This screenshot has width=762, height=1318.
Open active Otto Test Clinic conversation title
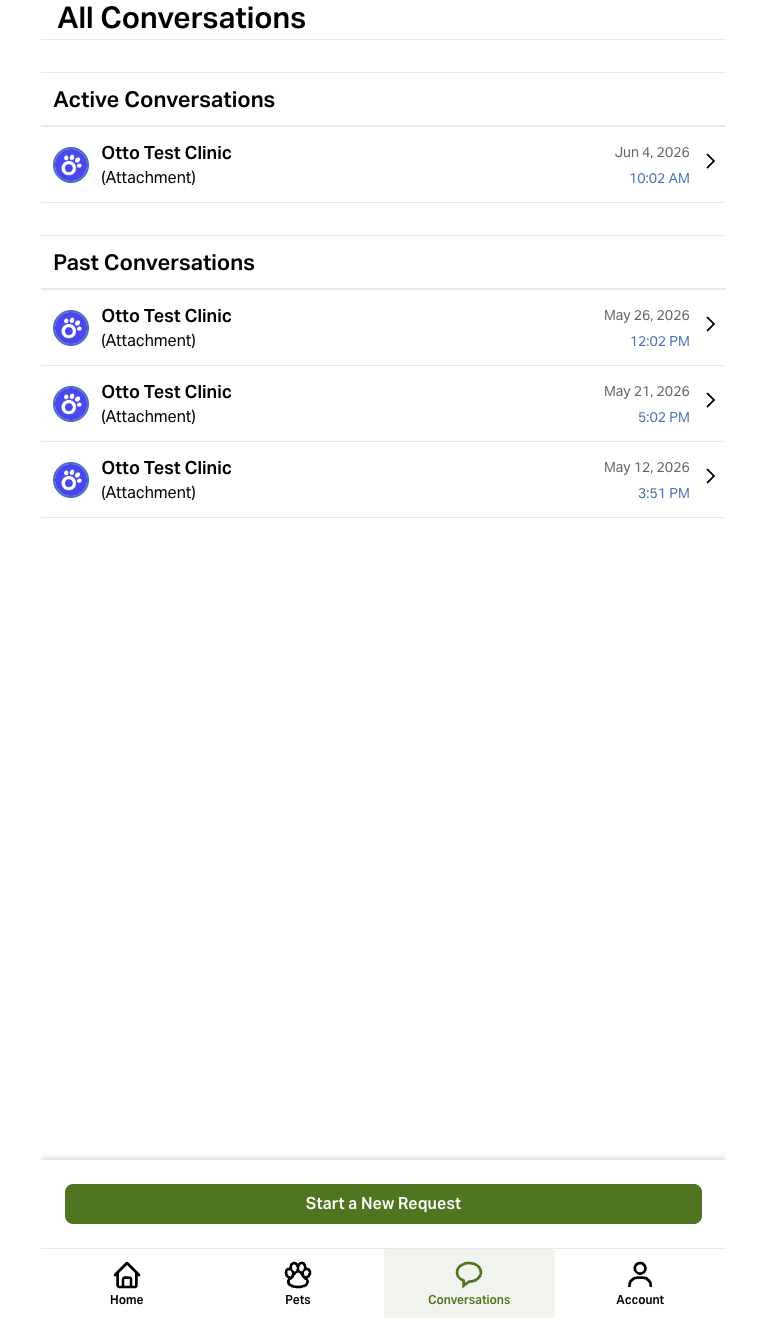point(166,153)
